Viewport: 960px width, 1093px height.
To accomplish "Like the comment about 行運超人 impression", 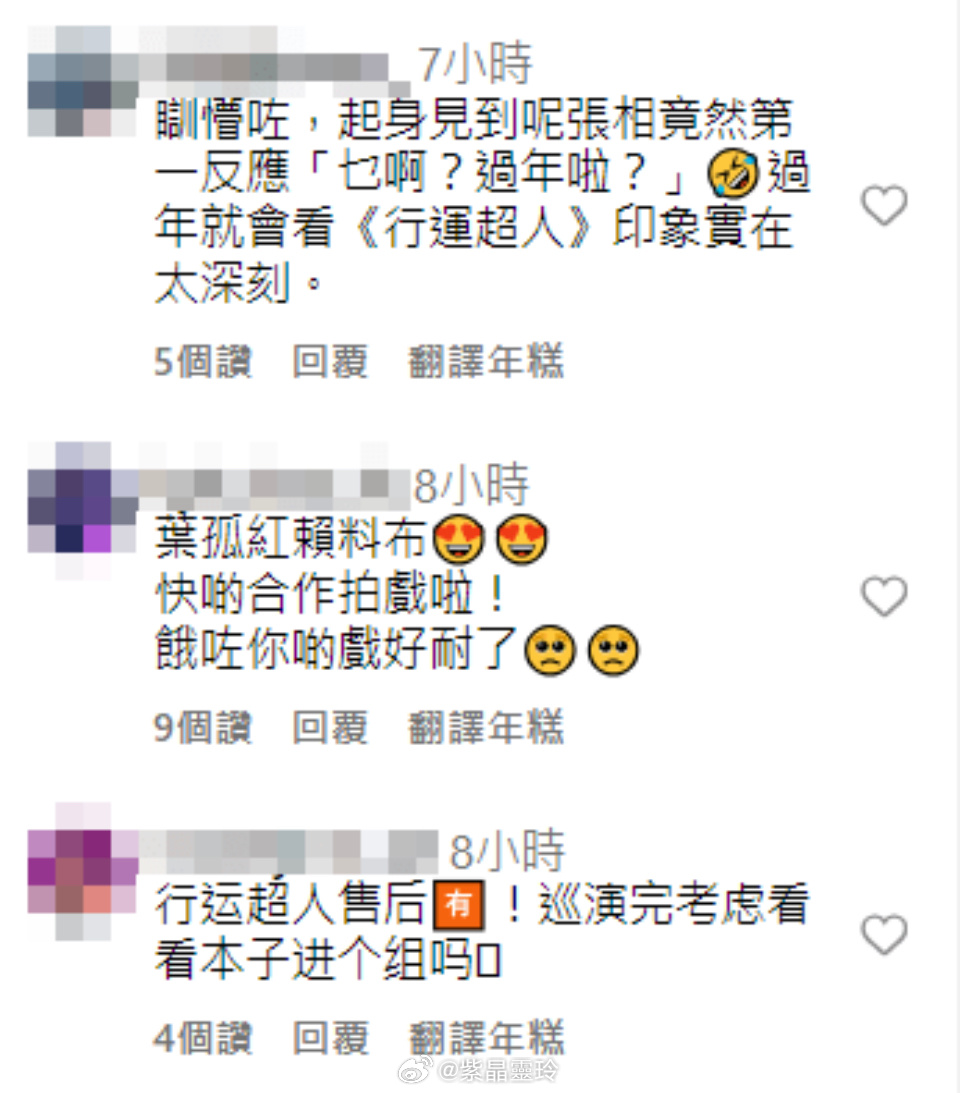I will point(884,206).
